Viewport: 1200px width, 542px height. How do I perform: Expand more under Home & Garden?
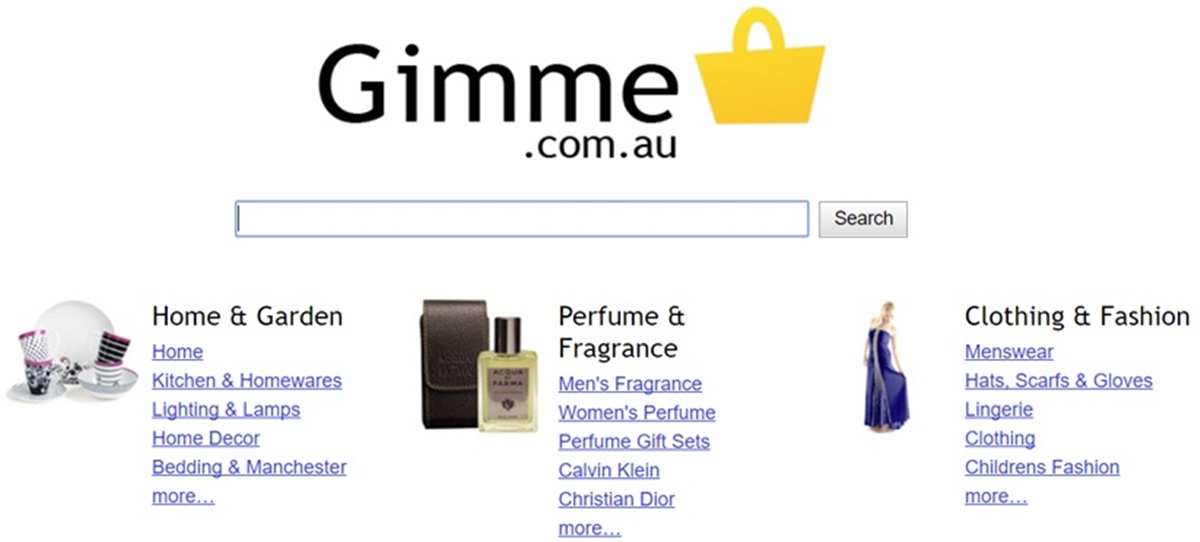coord(183,496)
